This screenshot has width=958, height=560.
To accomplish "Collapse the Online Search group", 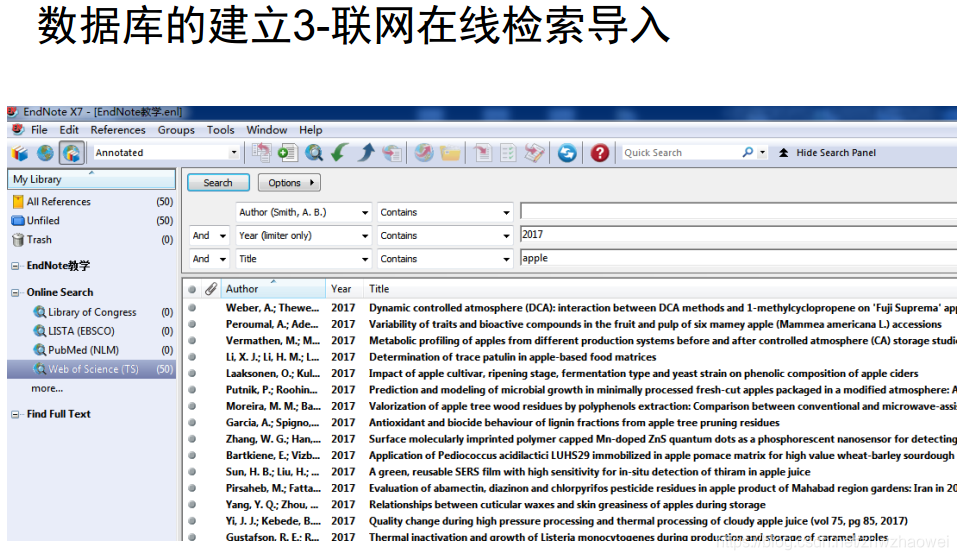I will point(15,293).
